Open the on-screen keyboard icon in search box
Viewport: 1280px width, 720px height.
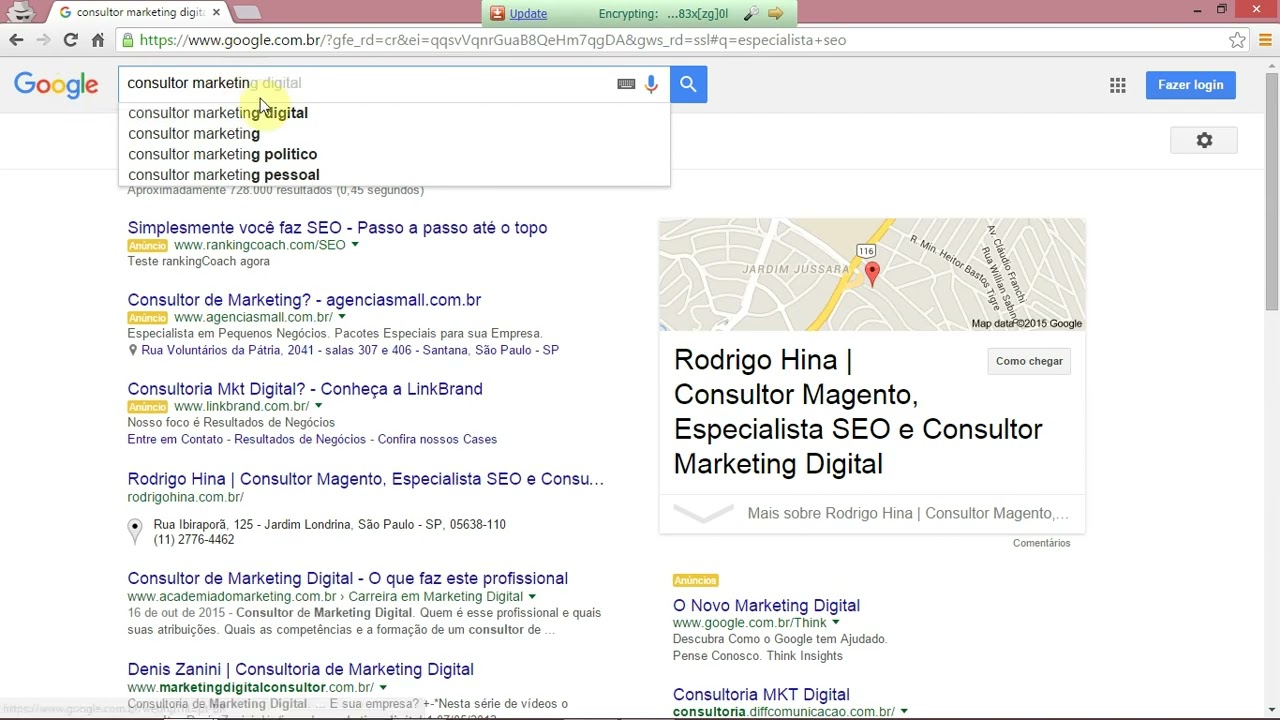[x=625, y=84]
